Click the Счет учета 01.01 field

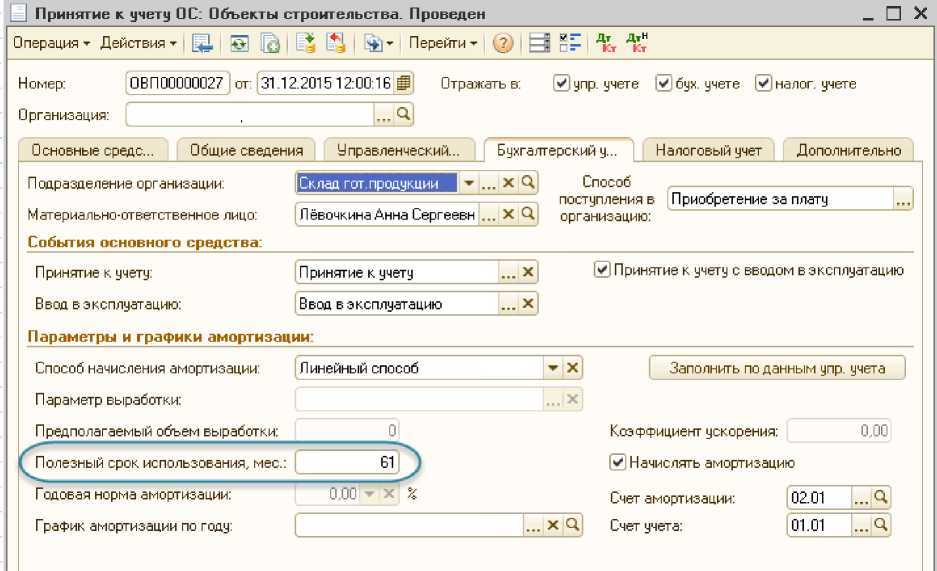pyautogui.click(x=819, y=526)
